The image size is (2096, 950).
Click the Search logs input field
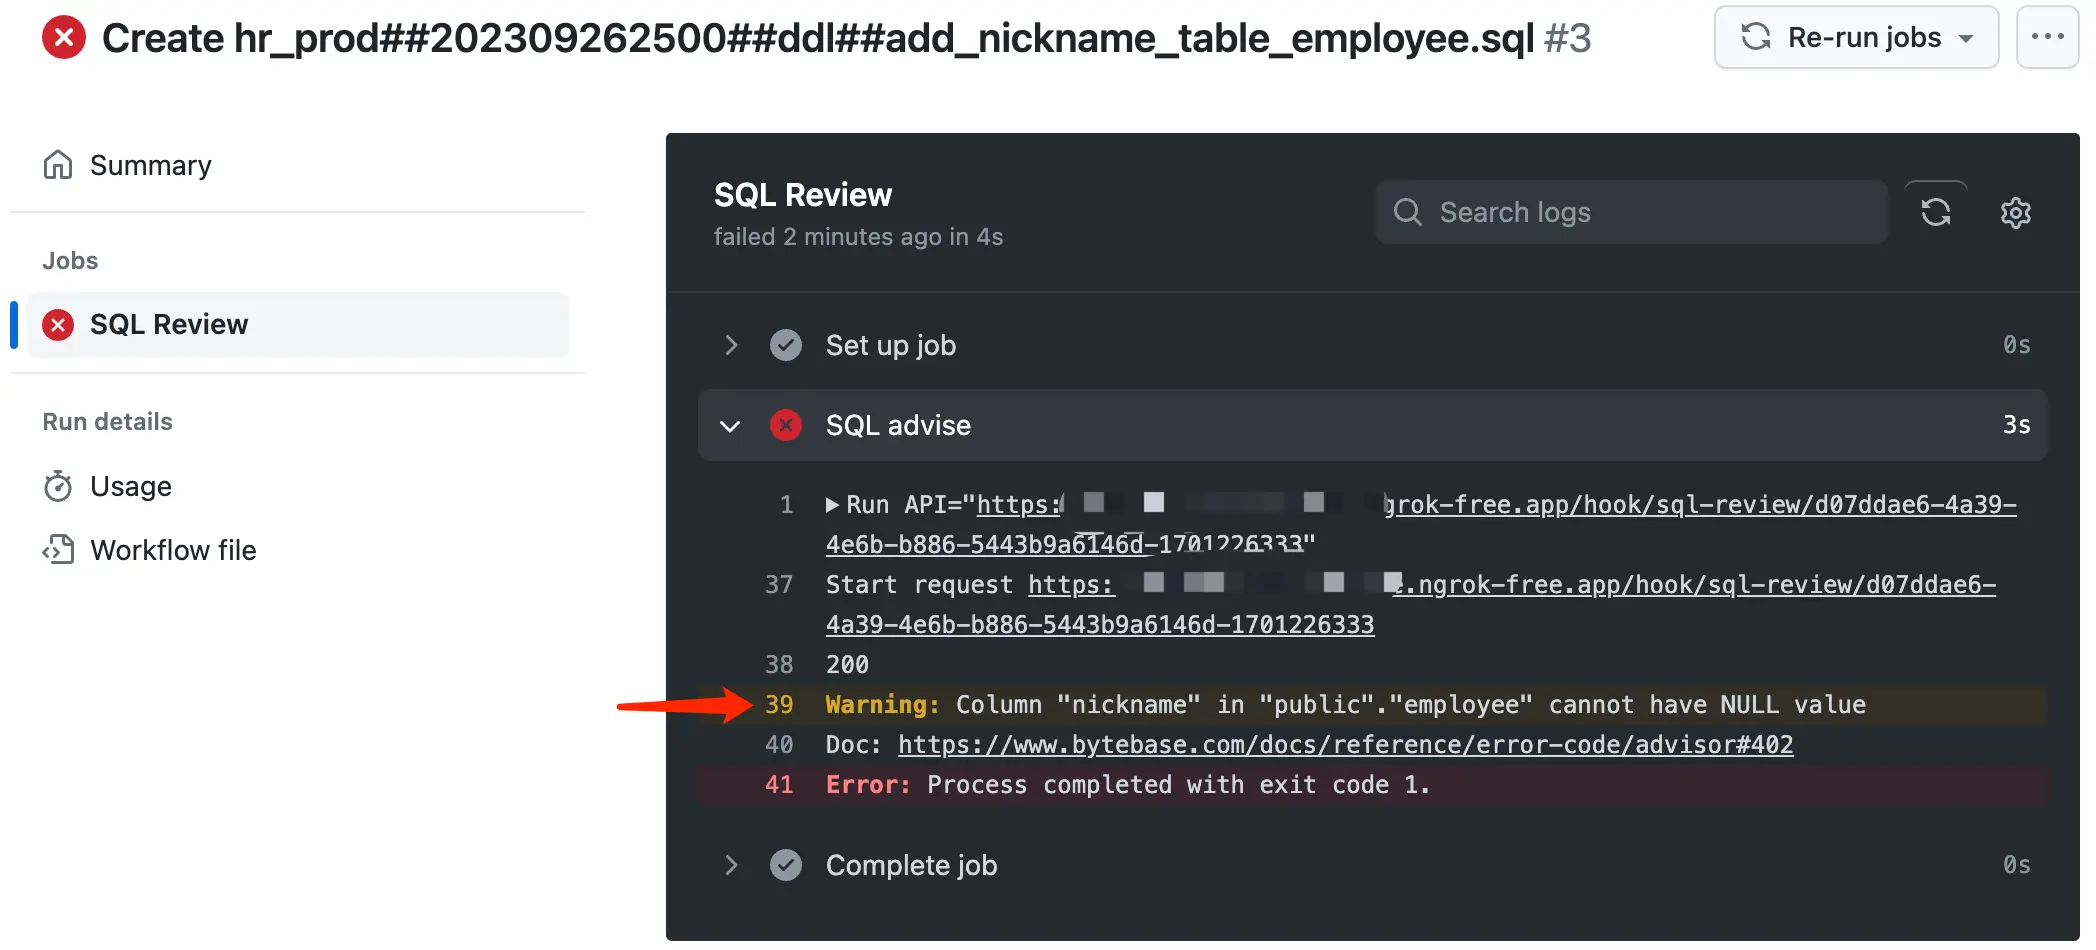pos(1632,212)
